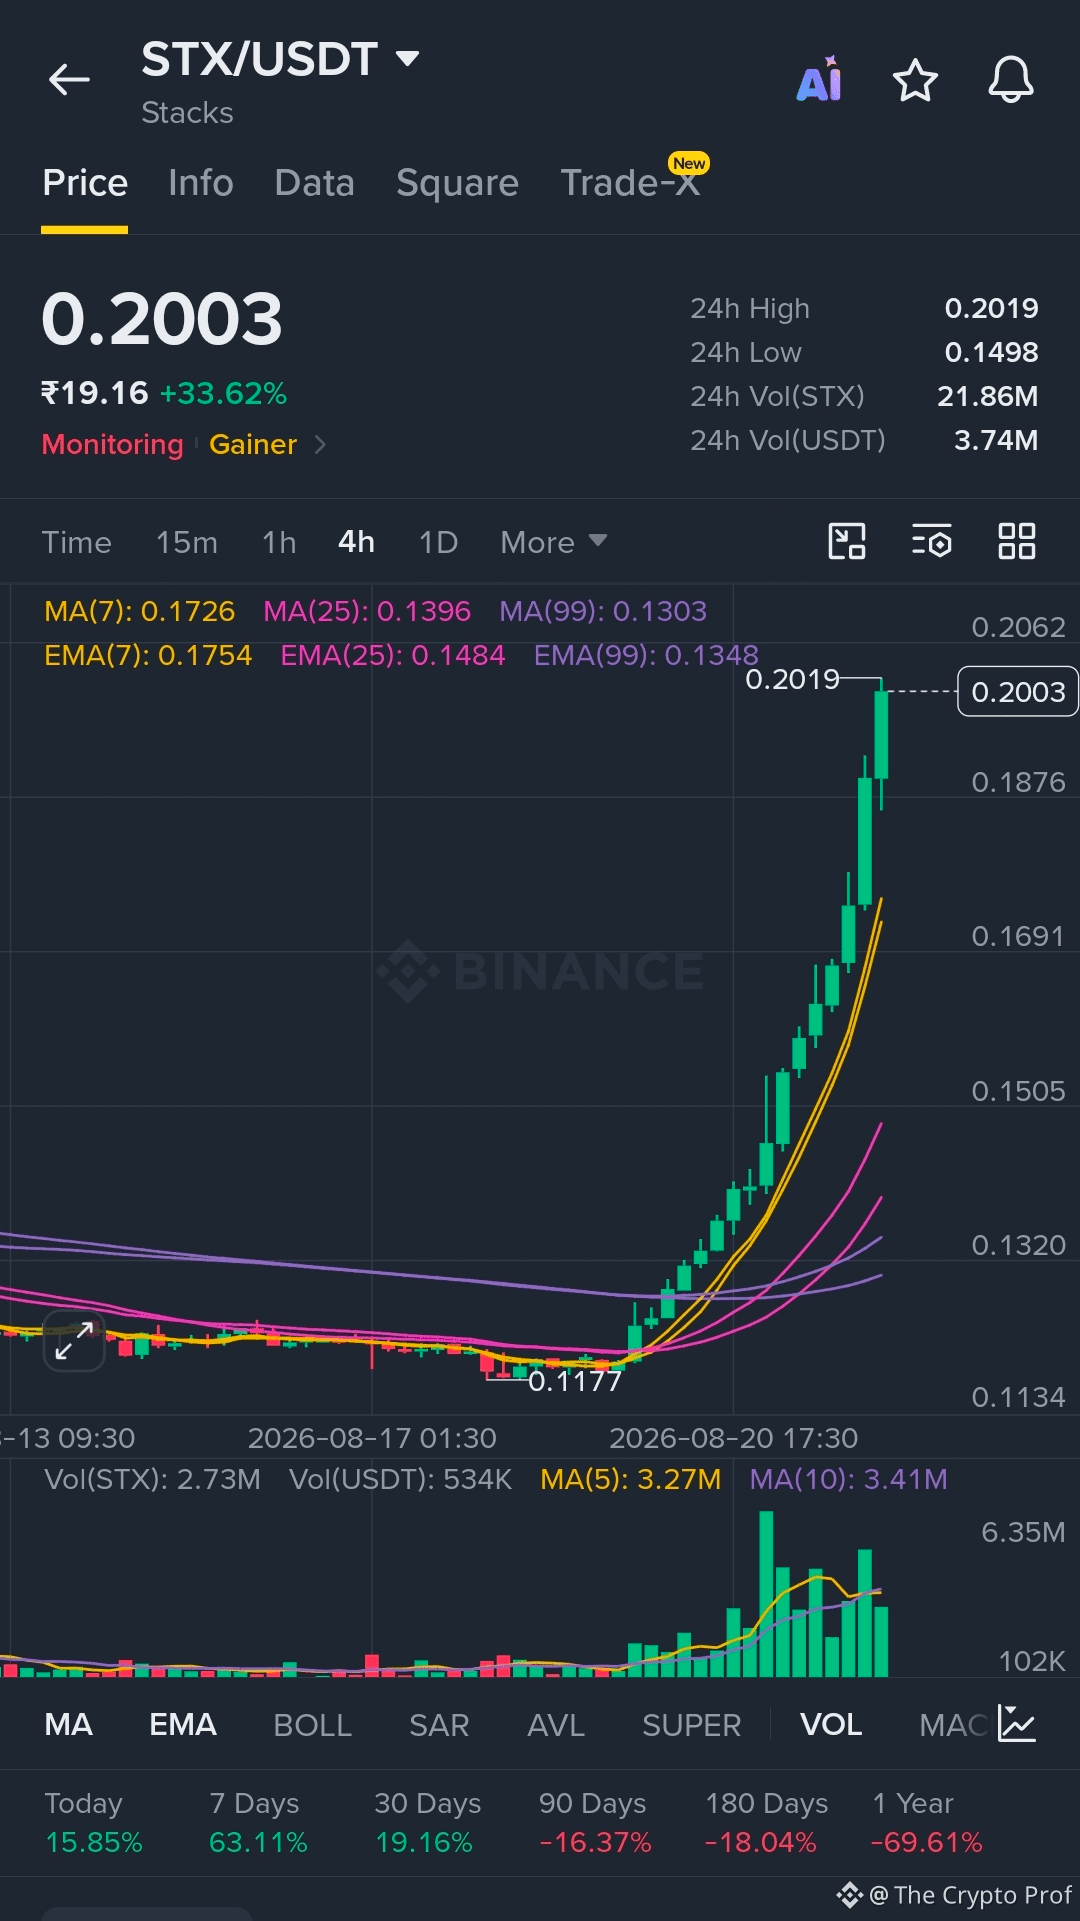Expand the chart to fullscreen
The width and height of the screenshot is (1080, 1921).
[74, 1340]
